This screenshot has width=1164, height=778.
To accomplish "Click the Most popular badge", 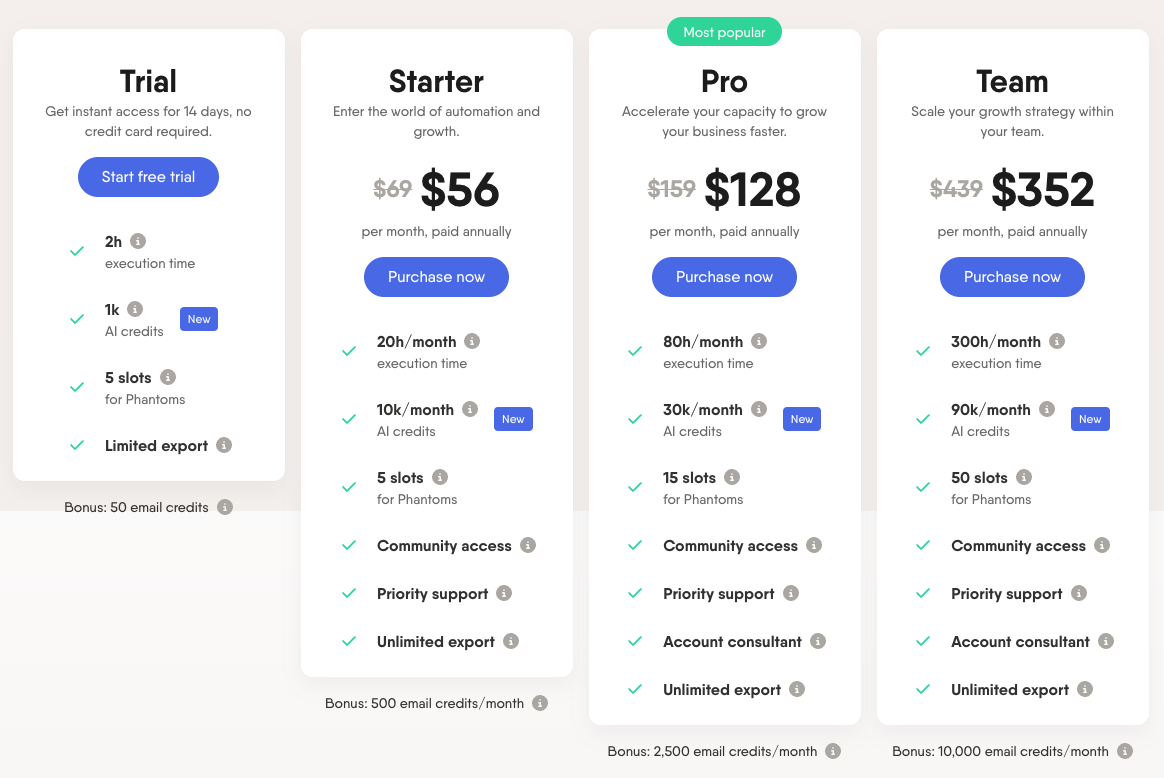I will click(x=724, y=33).
